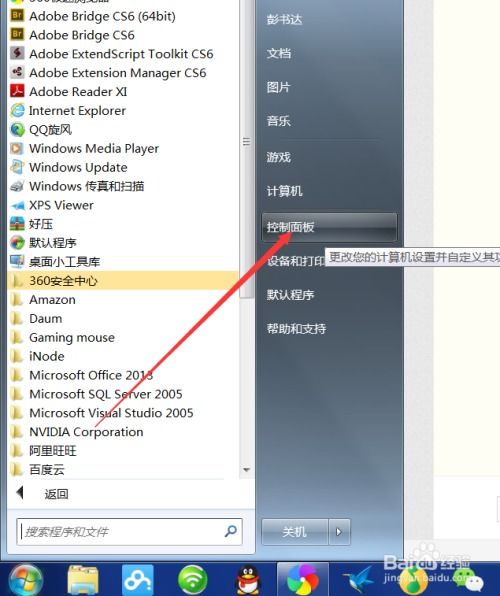Open Windows Explorer folder taskbar icon

tap(83, 580)
